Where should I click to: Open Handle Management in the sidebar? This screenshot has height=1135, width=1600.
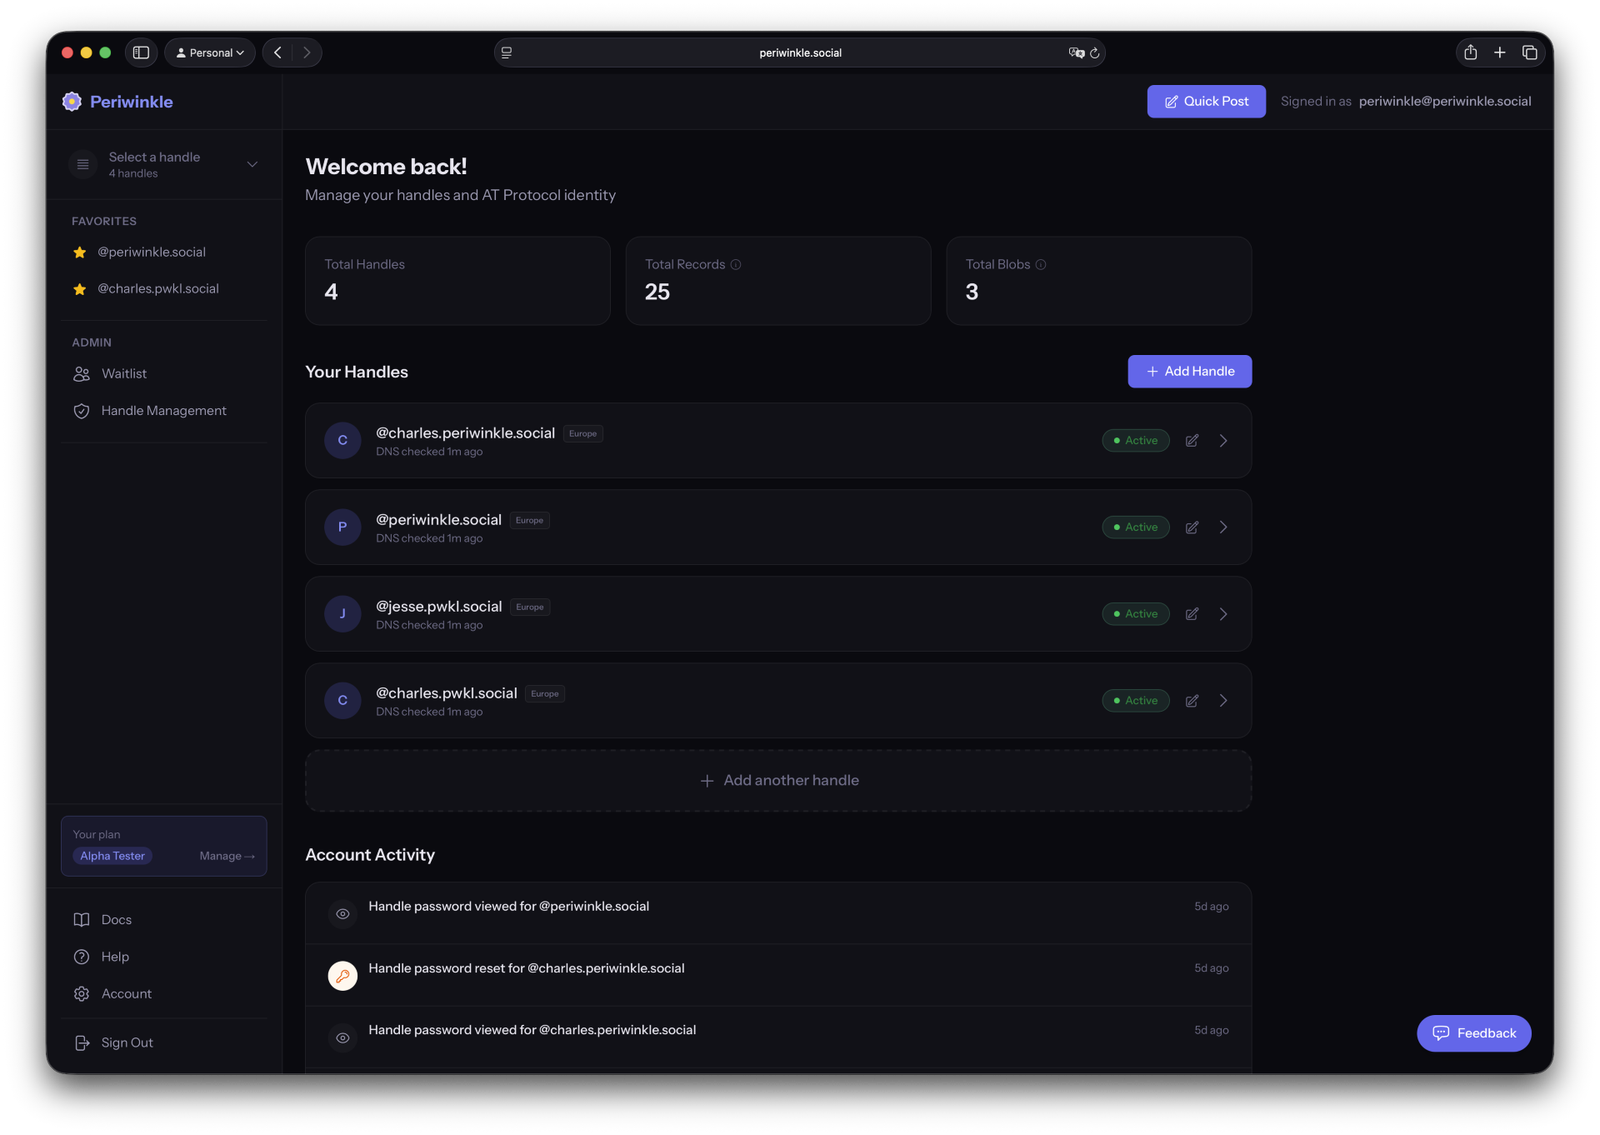[163, 411]
